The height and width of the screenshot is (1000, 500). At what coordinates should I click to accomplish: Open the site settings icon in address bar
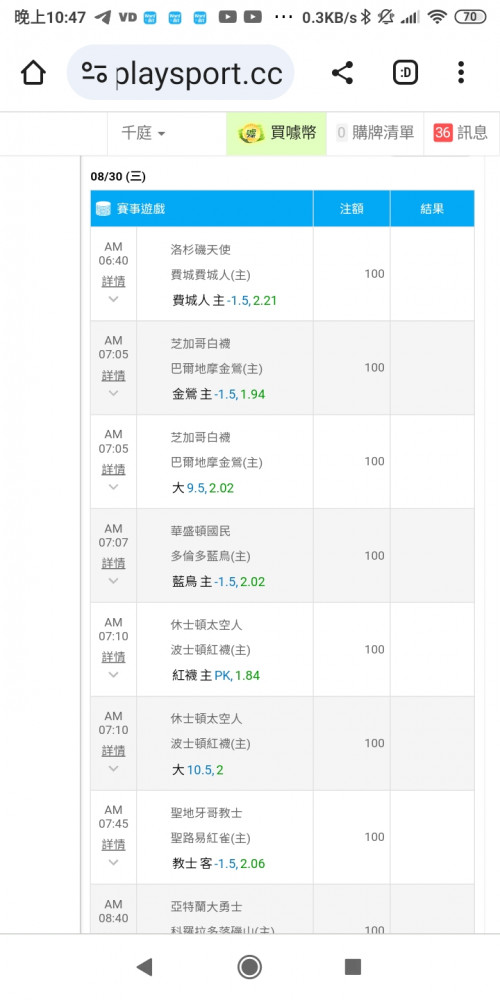pos(94,73)
